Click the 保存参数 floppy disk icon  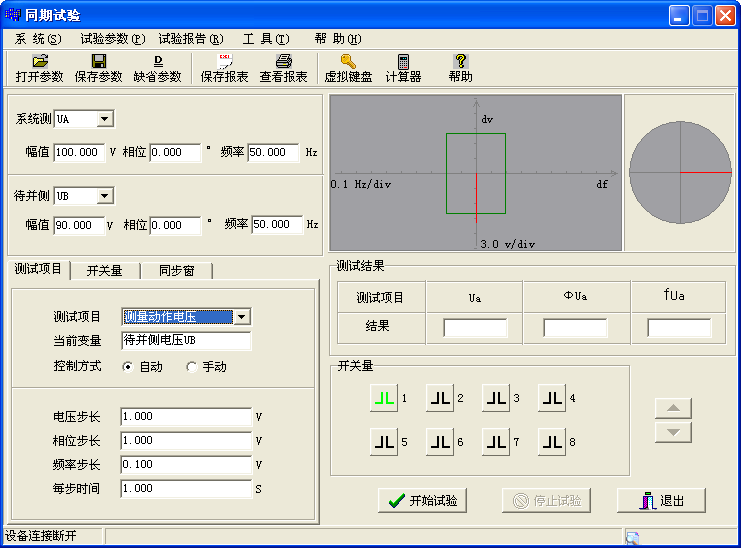coord(98,62)
